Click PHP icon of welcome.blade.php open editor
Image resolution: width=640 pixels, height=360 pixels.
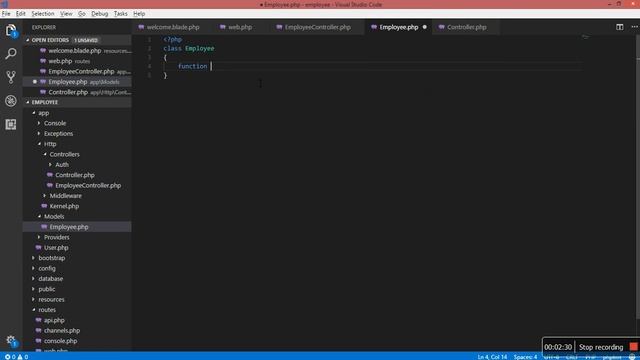[43, 51]
